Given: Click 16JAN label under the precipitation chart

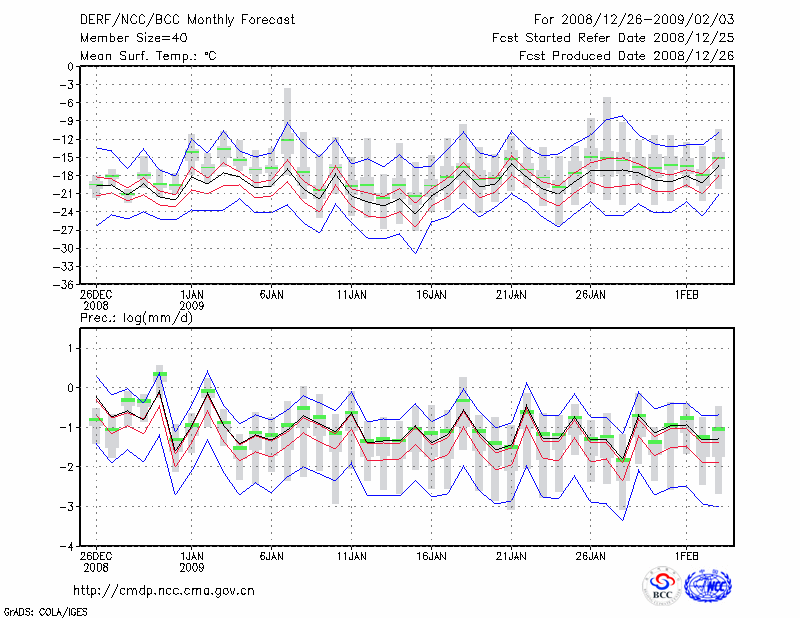Looking at the screenshot, I should [x=431, y=555].
